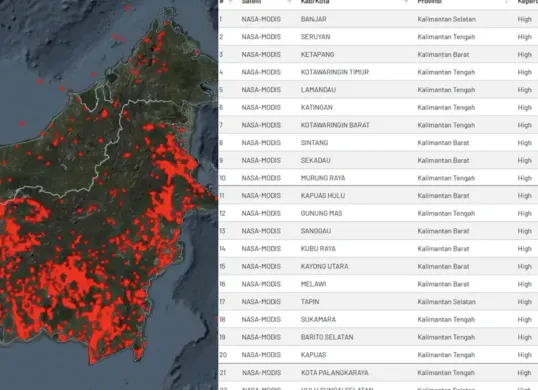Select the TAPIN regency cell
The image size is (538, 390).
coord(310,302)
